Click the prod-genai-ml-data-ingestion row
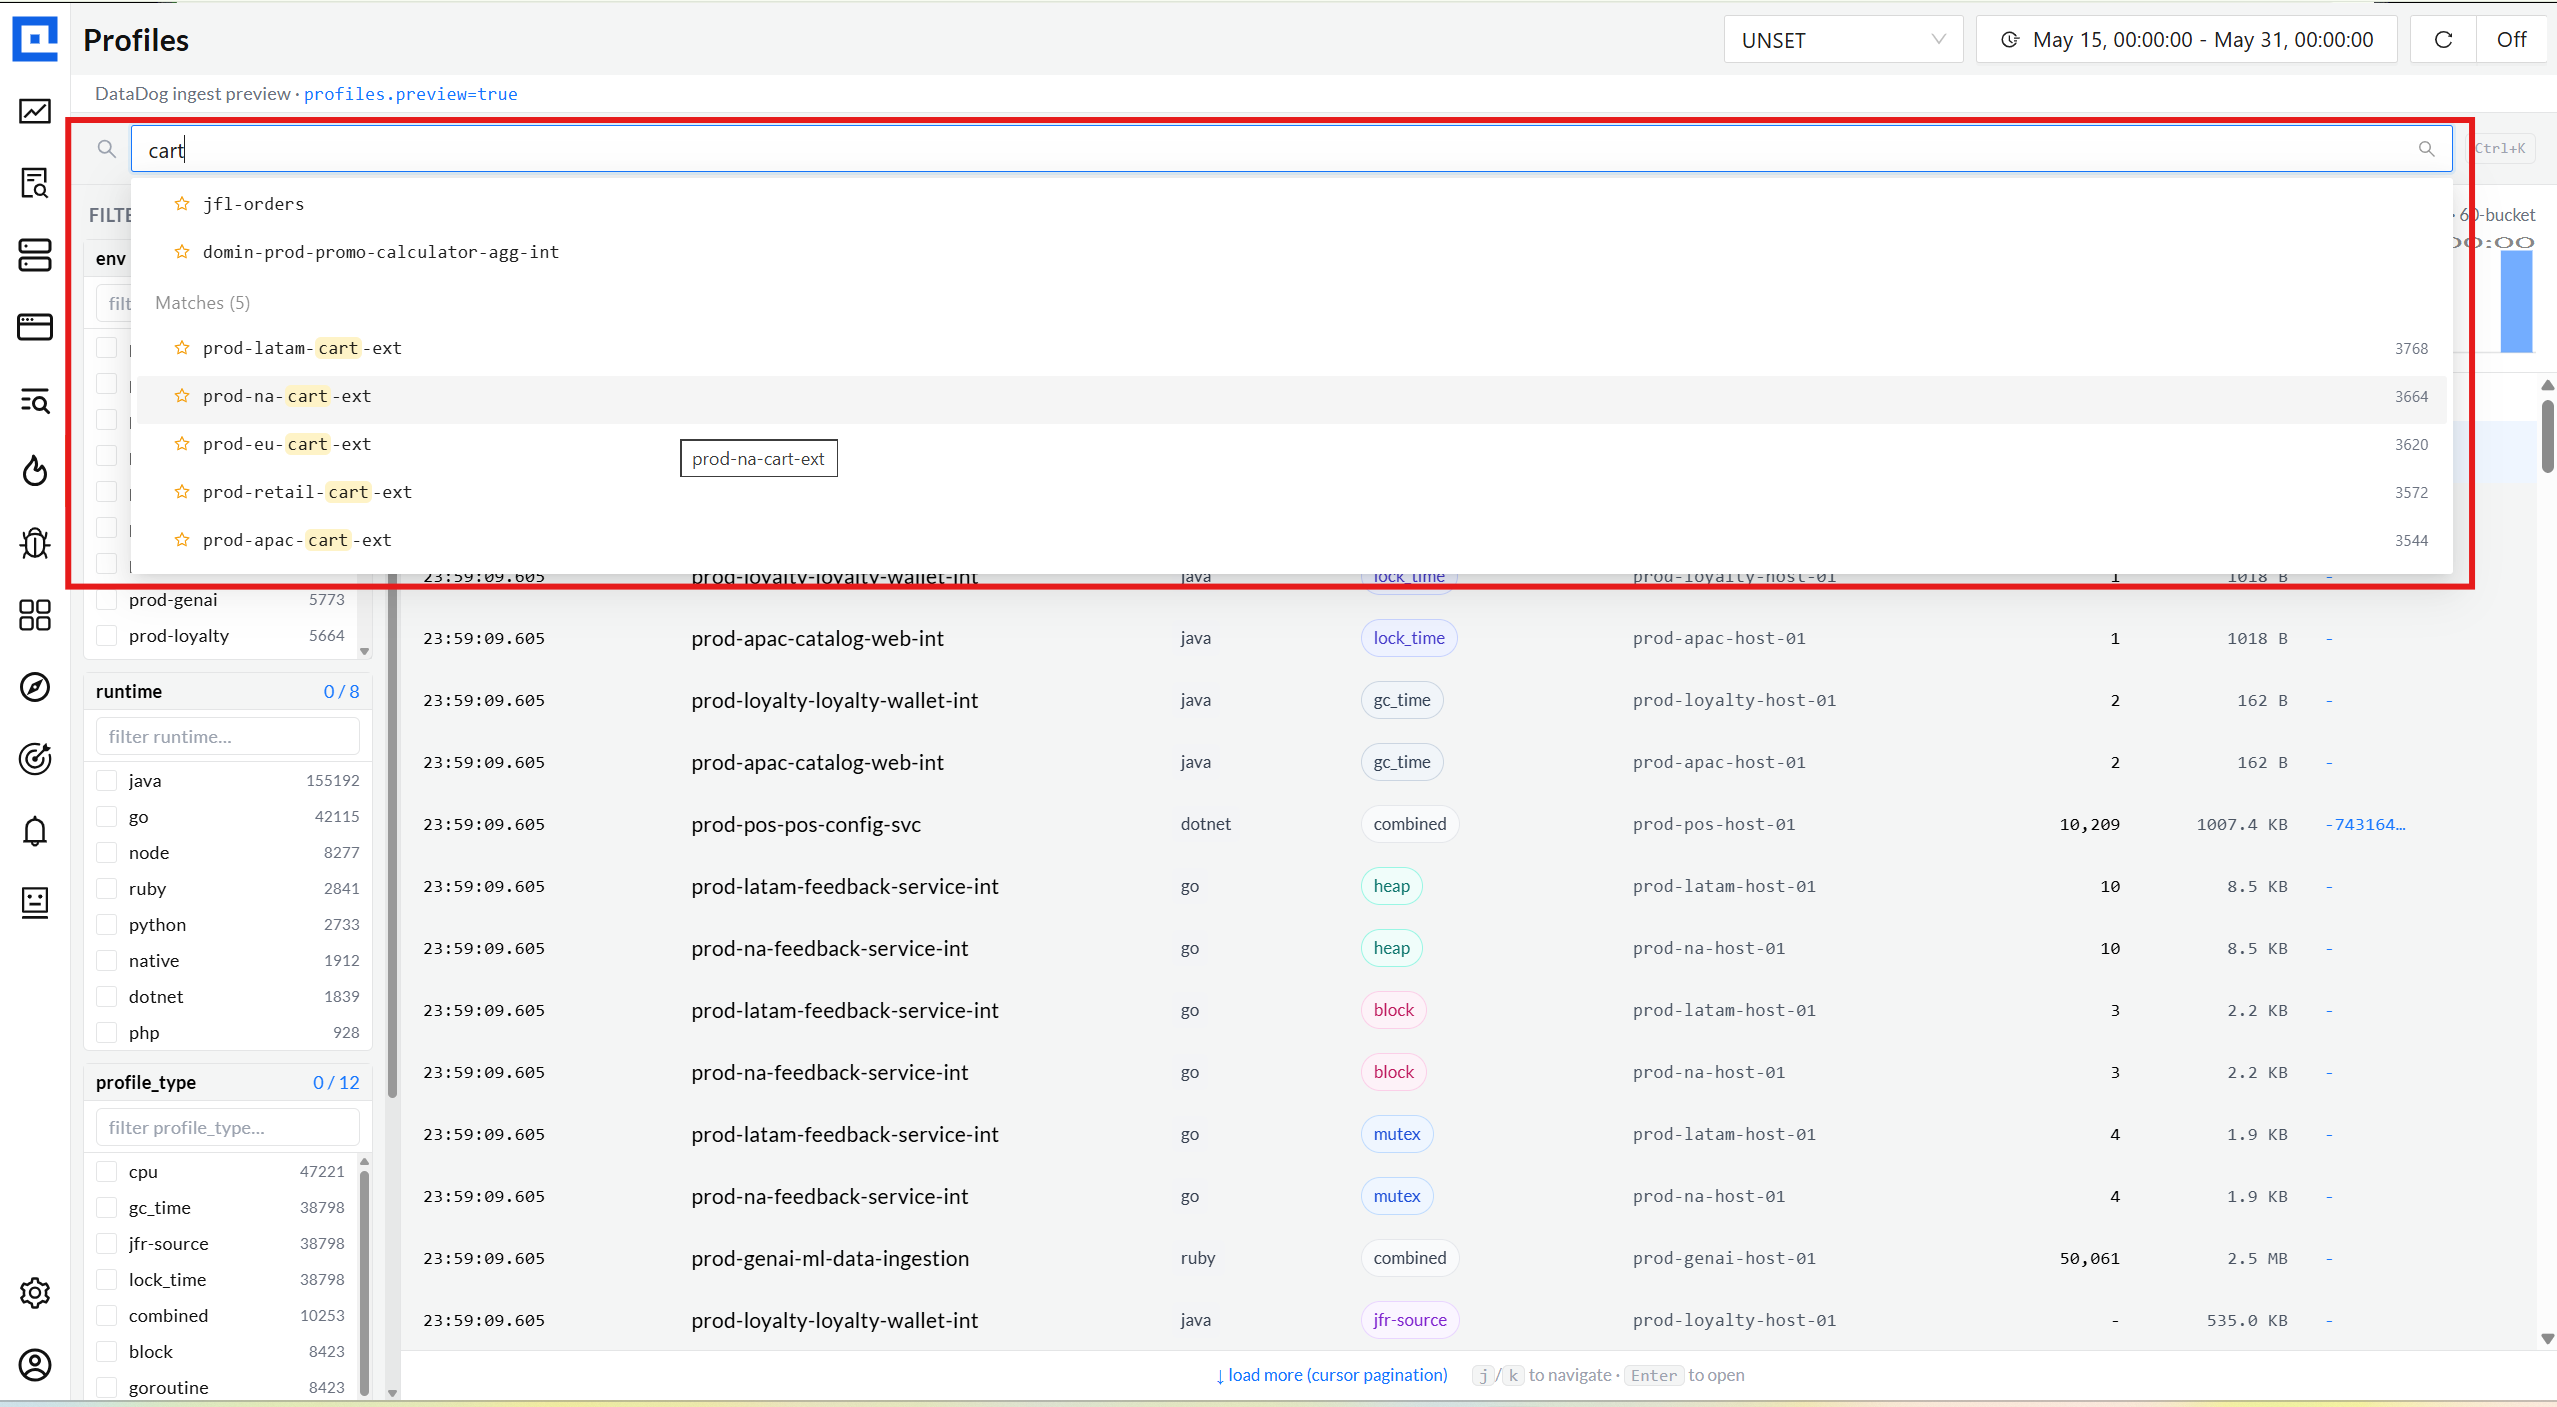Screen dimensions: 2557x1407 pos(1468,1258)
